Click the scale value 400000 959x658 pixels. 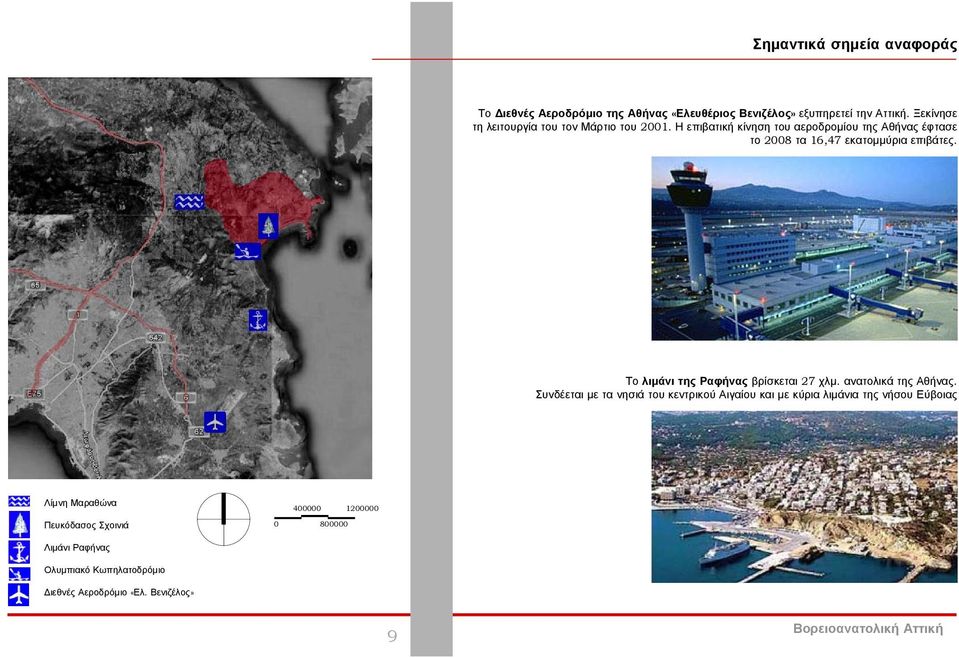[307, 508]
